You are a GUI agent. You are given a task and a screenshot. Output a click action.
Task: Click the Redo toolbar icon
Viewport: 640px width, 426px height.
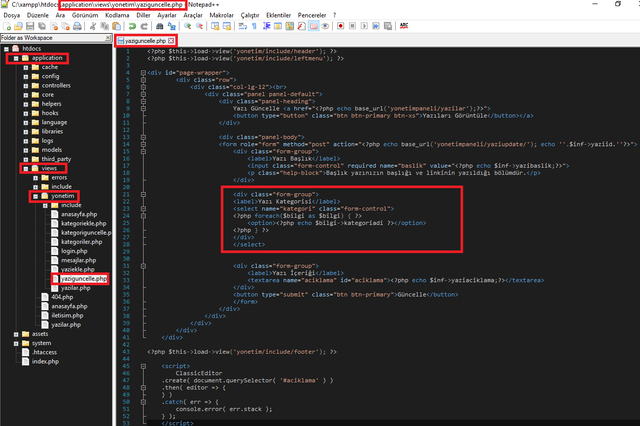tap(144, 26)
